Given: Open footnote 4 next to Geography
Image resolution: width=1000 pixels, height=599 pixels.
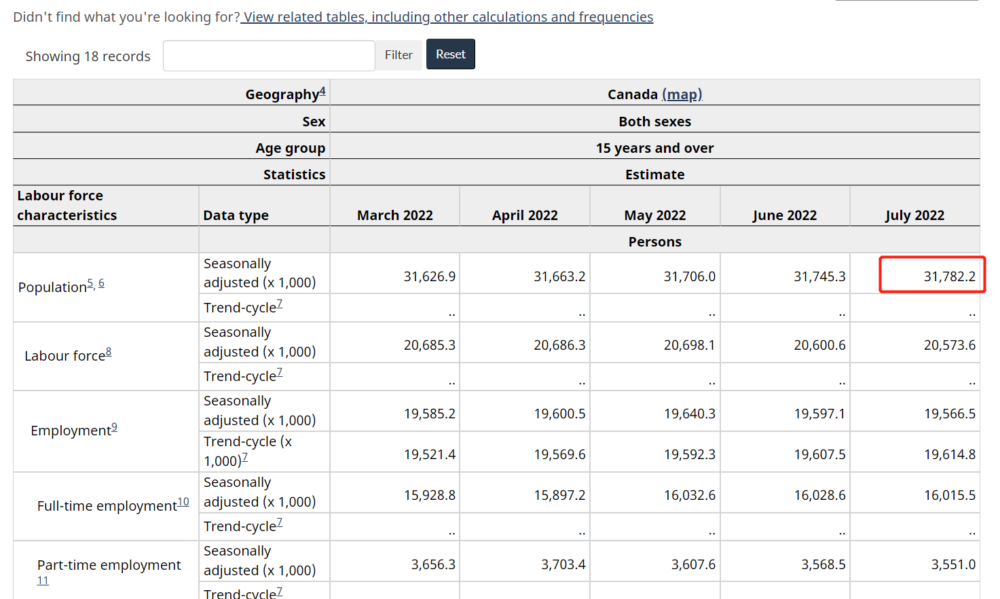Looking at the screenshot, I should tap(323, 92).
